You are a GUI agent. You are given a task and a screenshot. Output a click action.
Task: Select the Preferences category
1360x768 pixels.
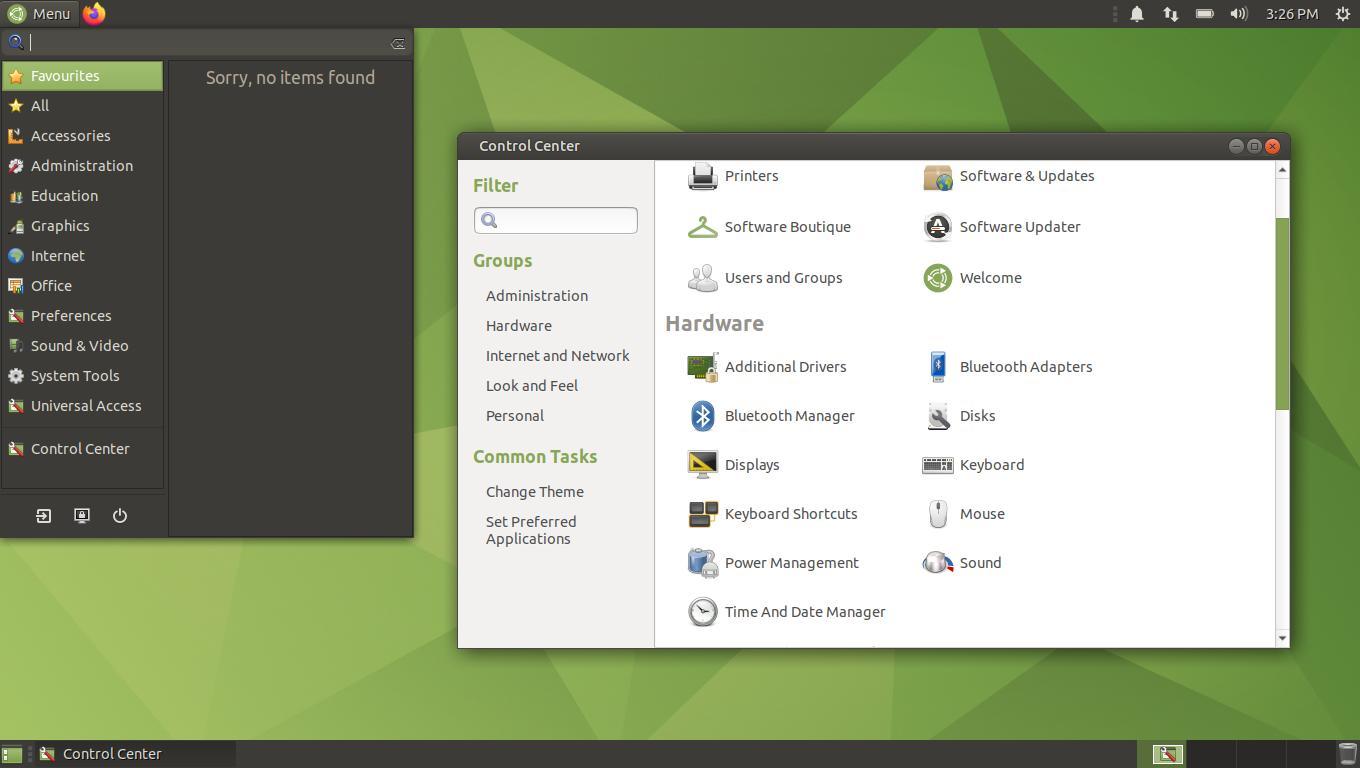point(71,315)
